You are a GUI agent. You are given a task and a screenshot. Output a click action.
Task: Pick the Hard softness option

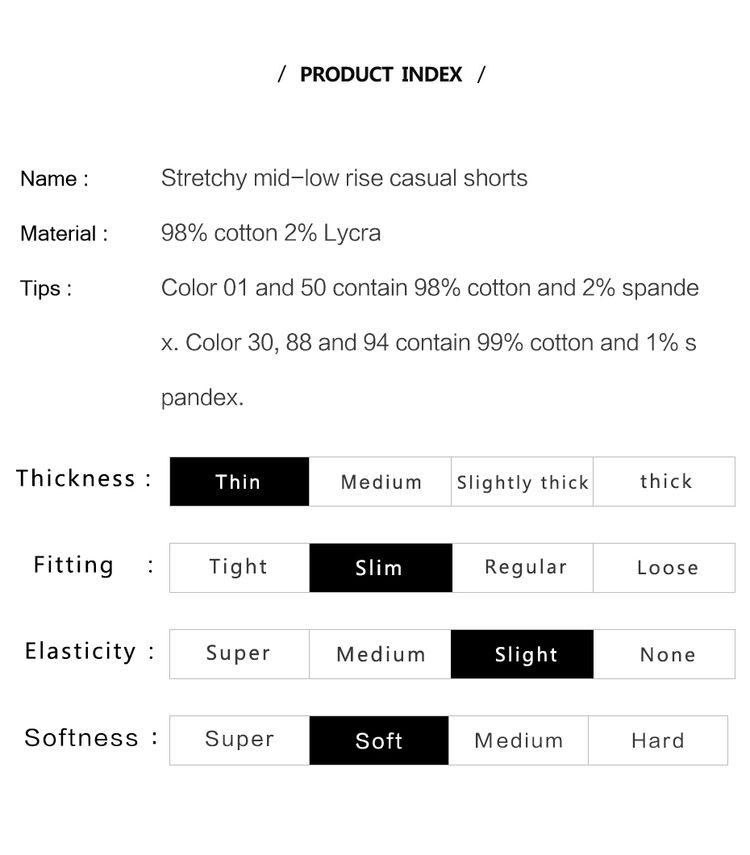(x=658, y=740)
